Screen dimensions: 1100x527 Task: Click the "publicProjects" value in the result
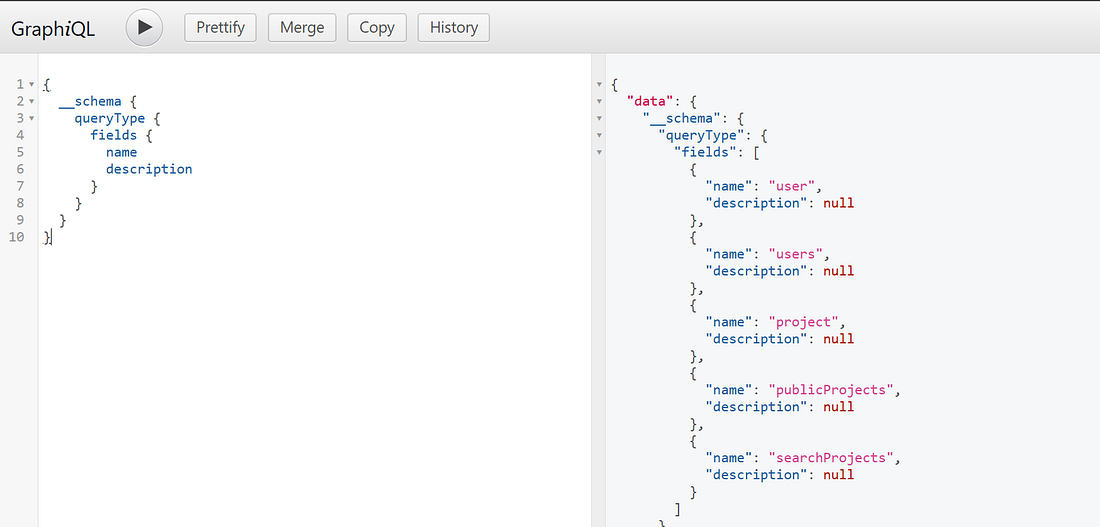pyautogui.click(x=831, y=389)
